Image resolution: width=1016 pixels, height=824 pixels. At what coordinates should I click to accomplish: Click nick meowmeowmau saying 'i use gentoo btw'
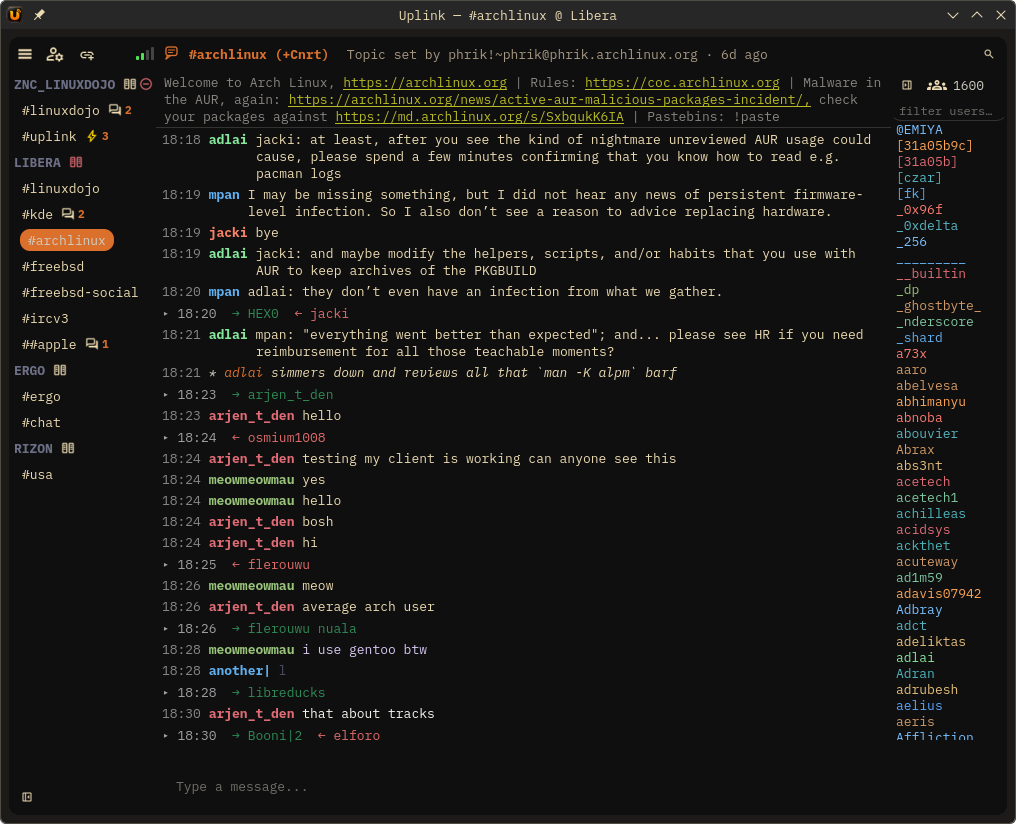[x=251, y=649]
